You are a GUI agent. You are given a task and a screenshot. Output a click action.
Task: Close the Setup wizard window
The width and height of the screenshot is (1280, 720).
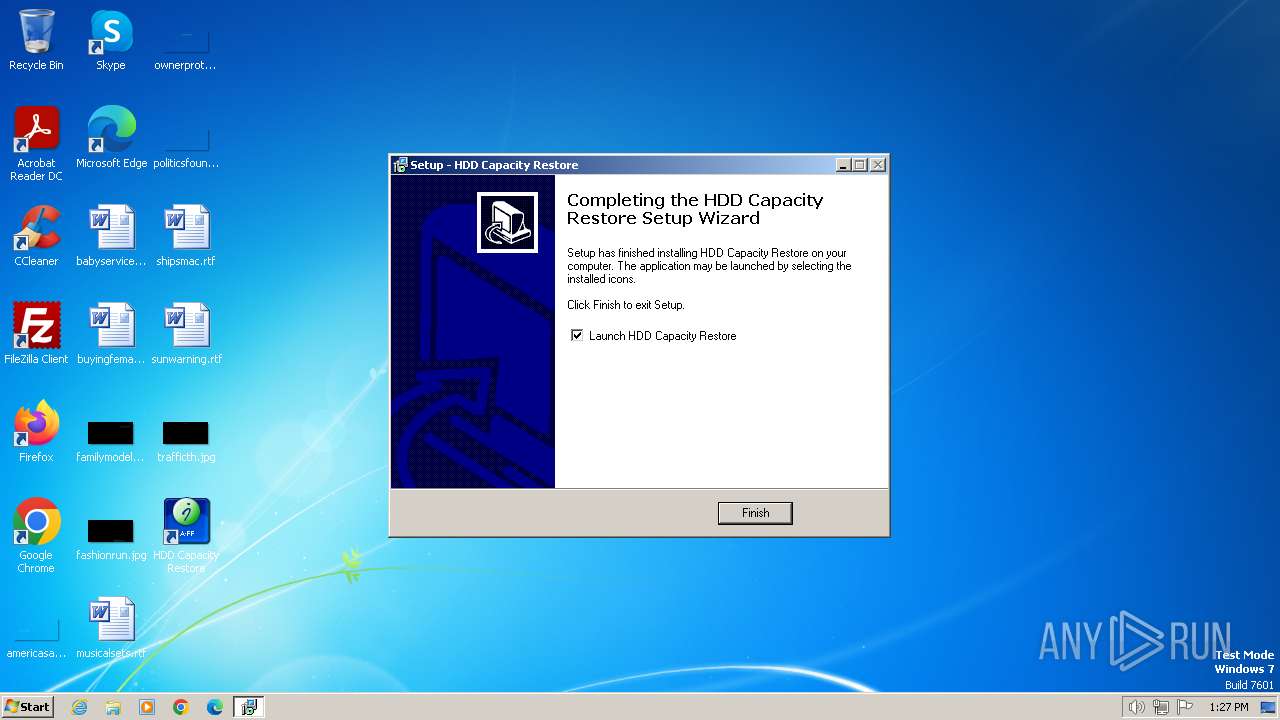coord(878,165)
